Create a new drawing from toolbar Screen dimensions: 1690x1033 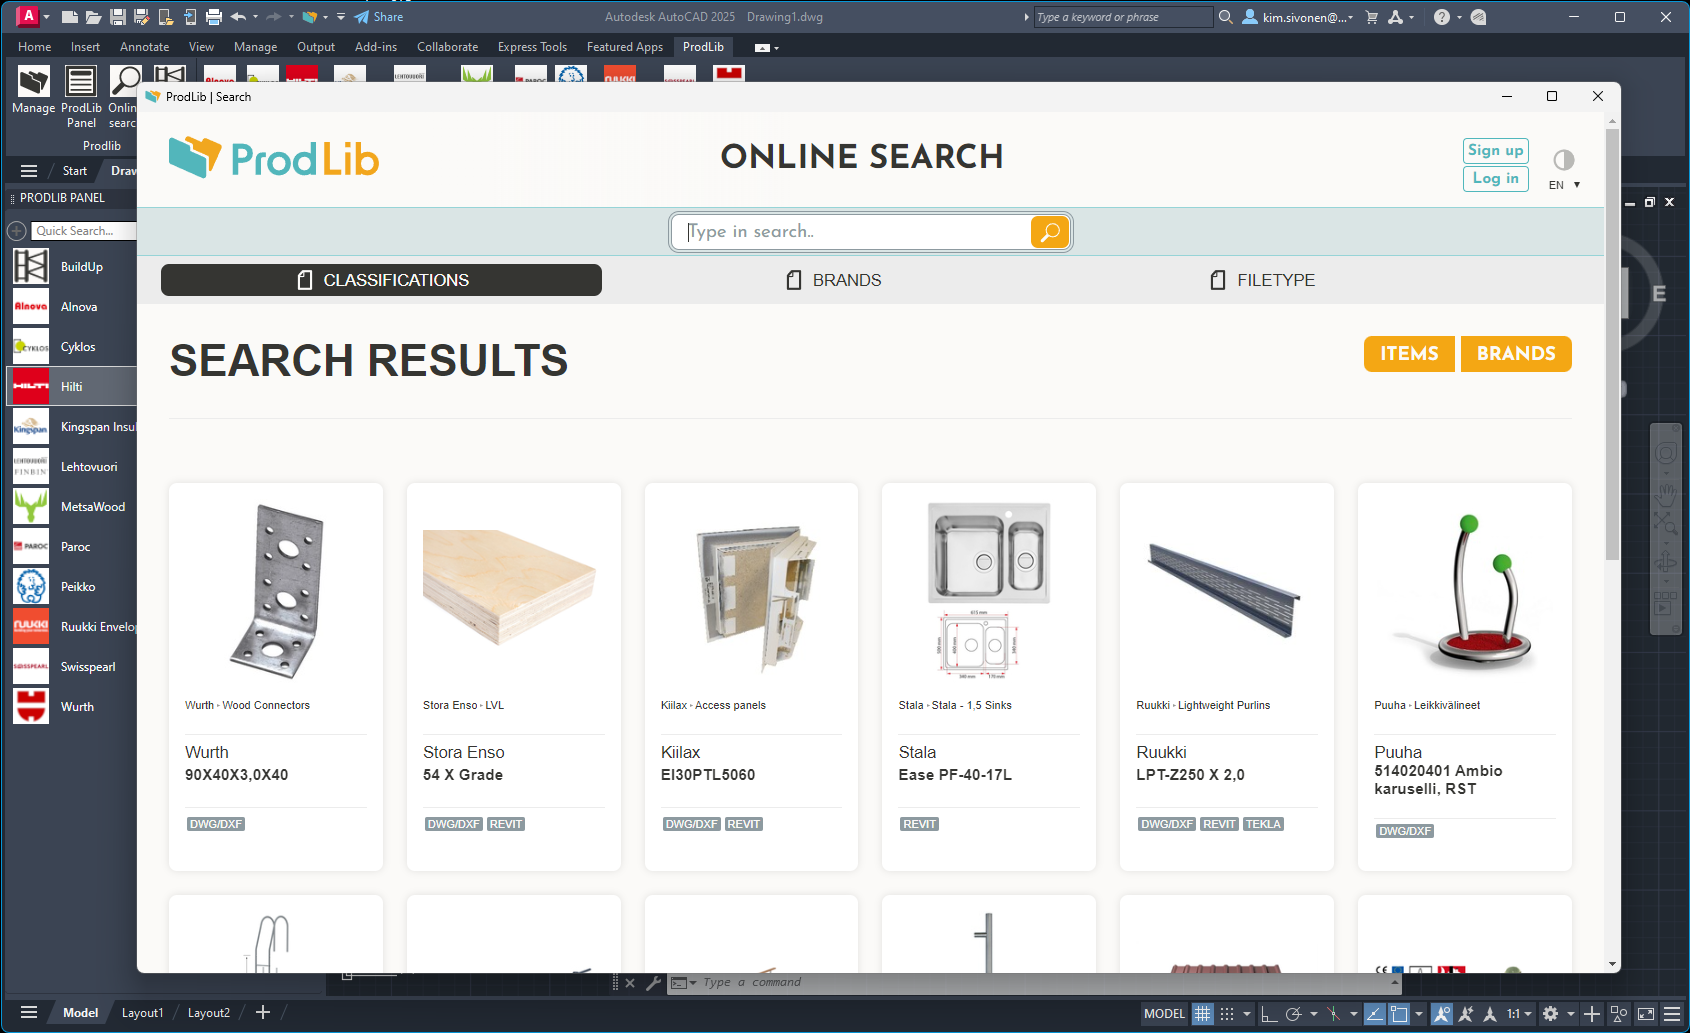[69, 17]
